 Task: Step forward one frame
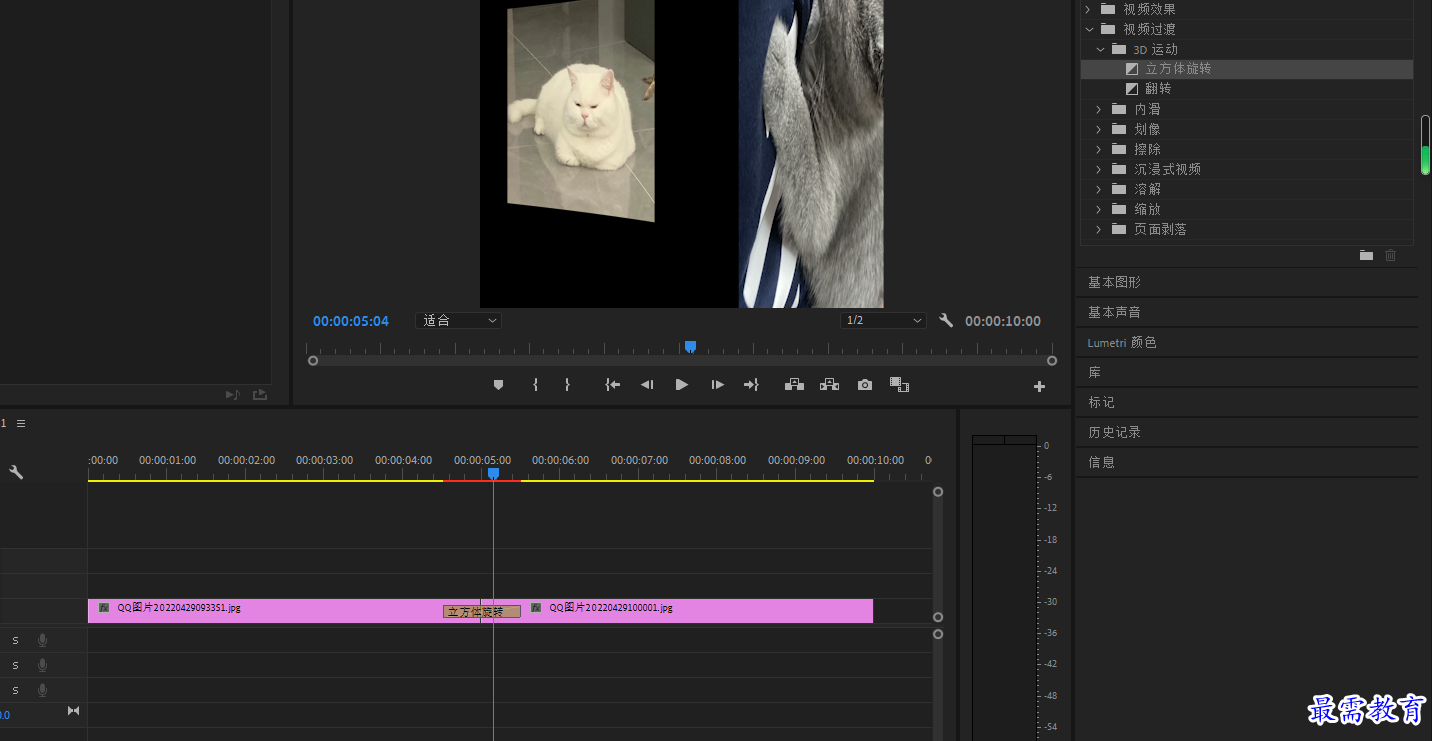click(x=717, y=385)
